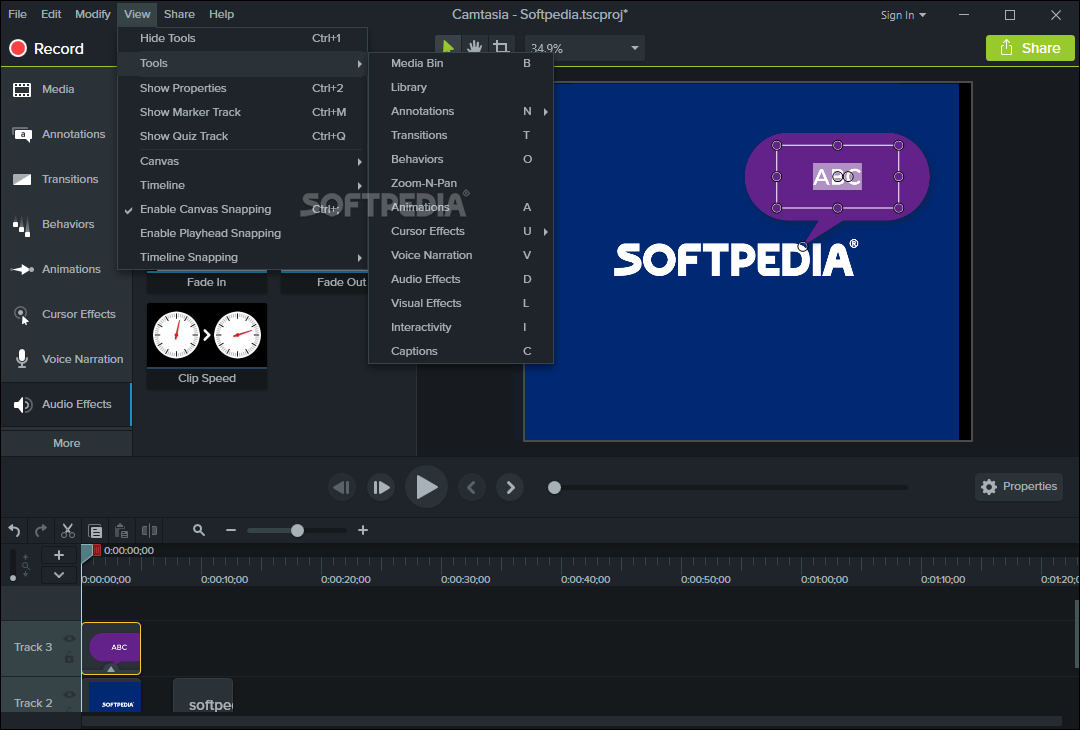
Task: Click the Split clip icon
Action: click(149, 531)
